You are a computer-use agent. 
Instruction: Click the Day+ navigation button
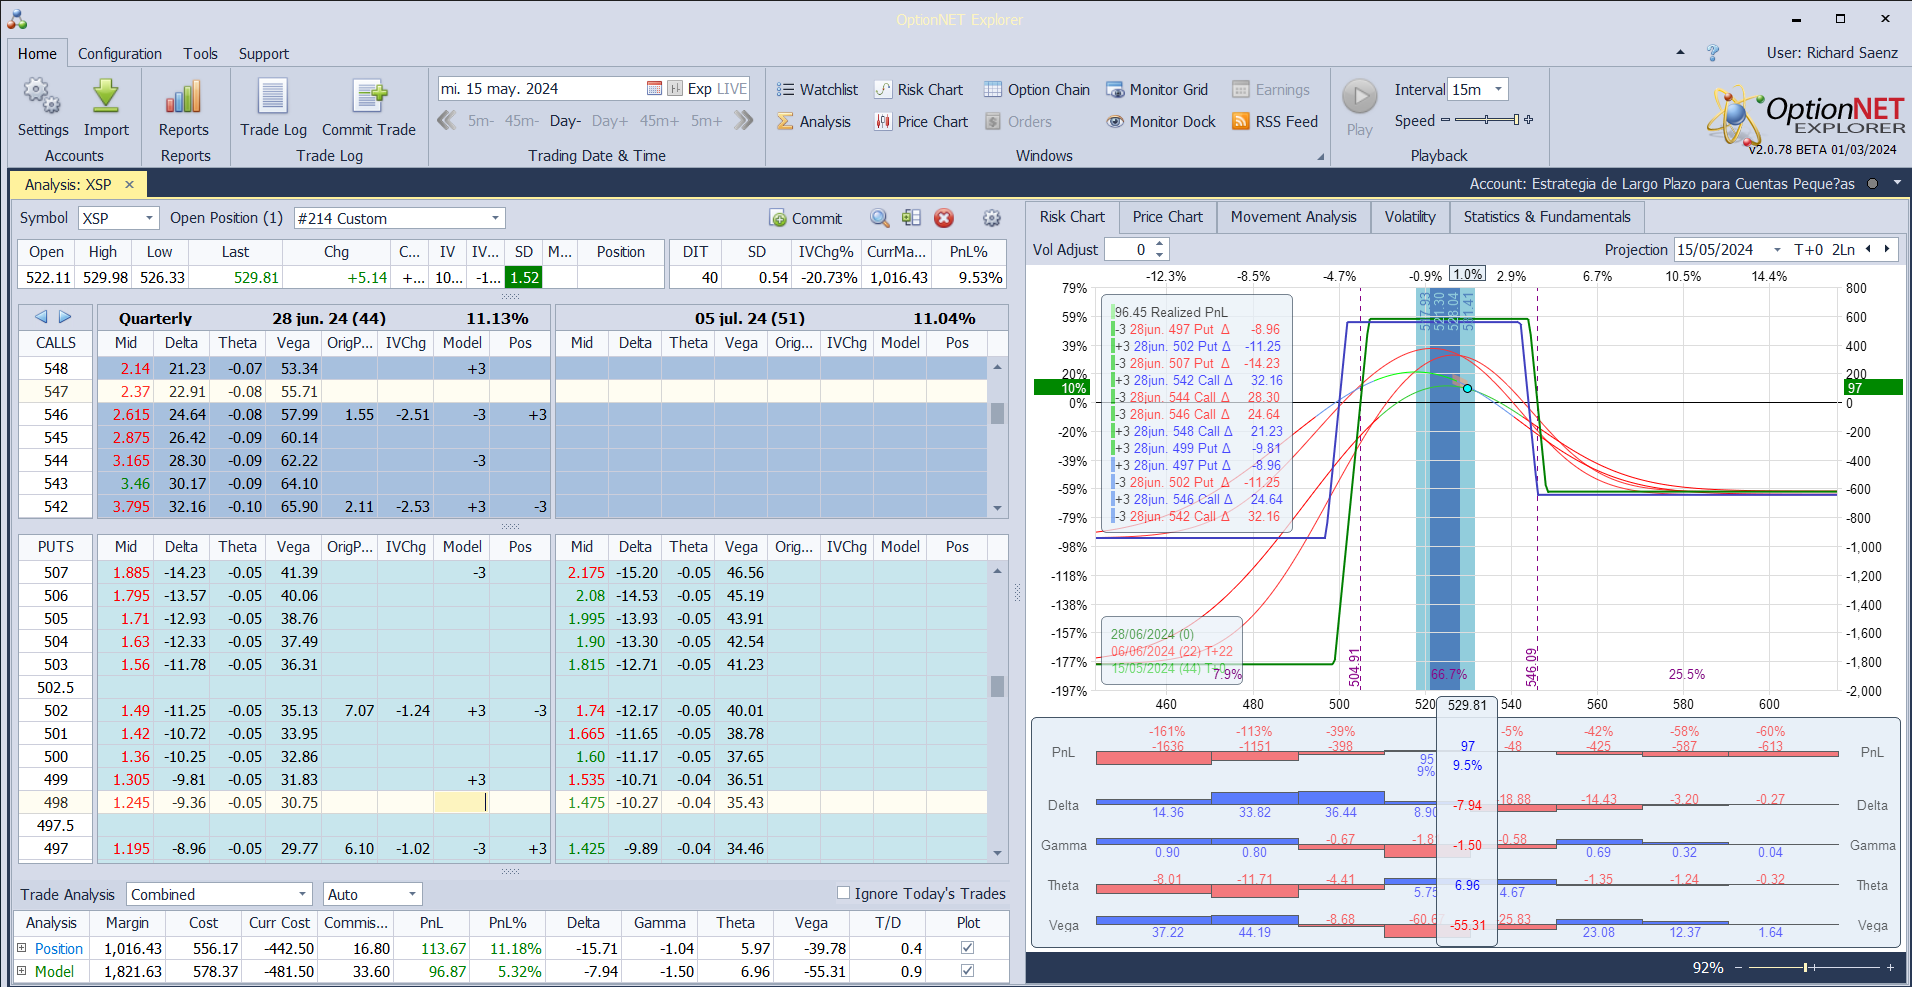click(610, 121)
